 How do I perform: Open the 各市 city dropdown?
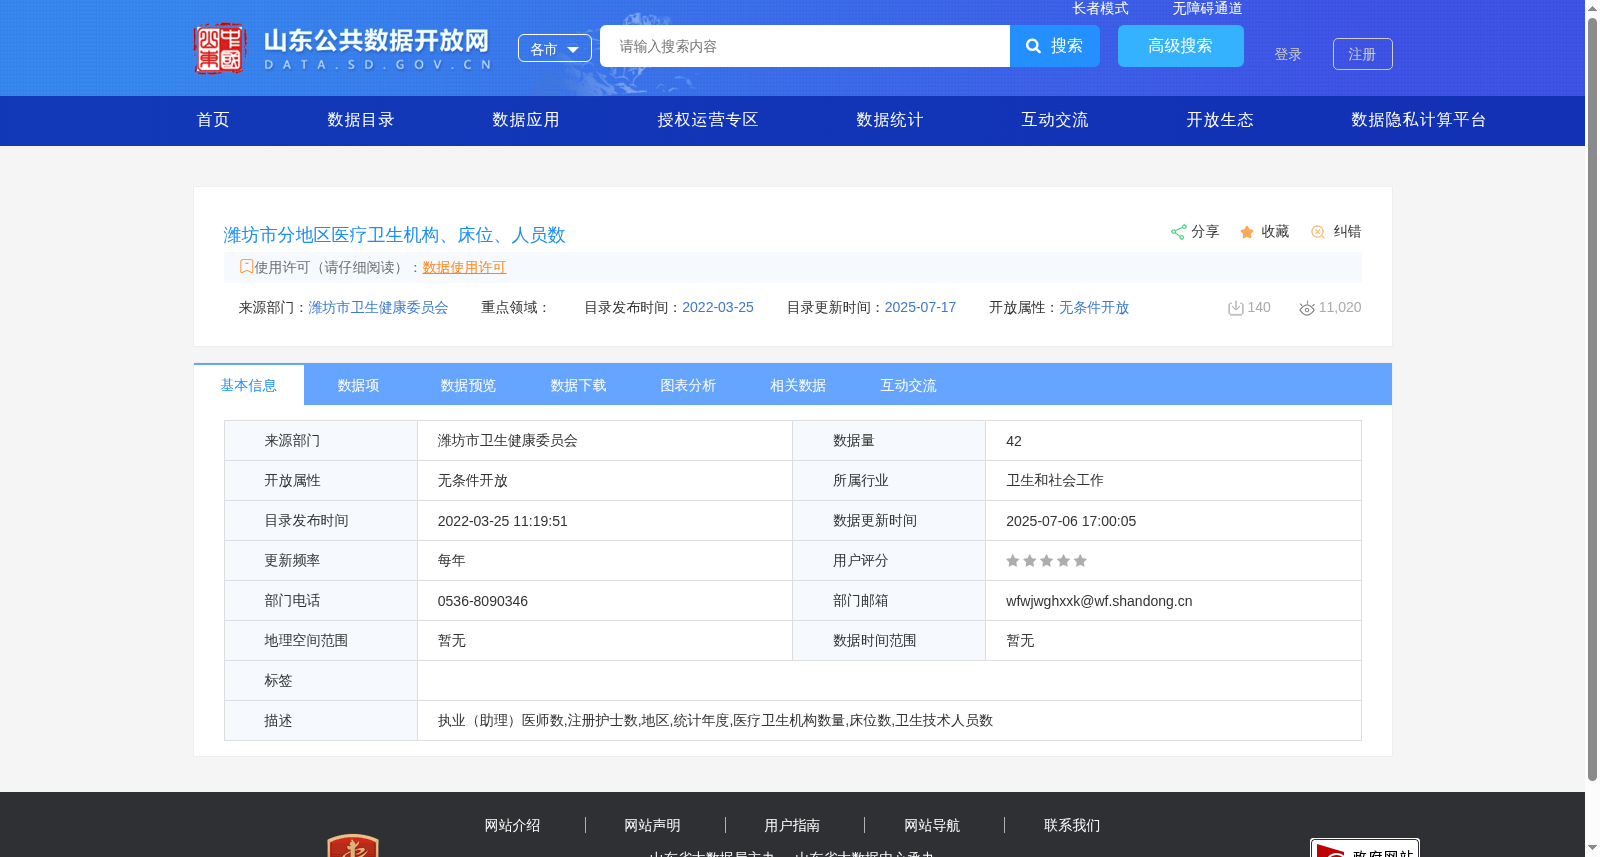coord(555,48)
